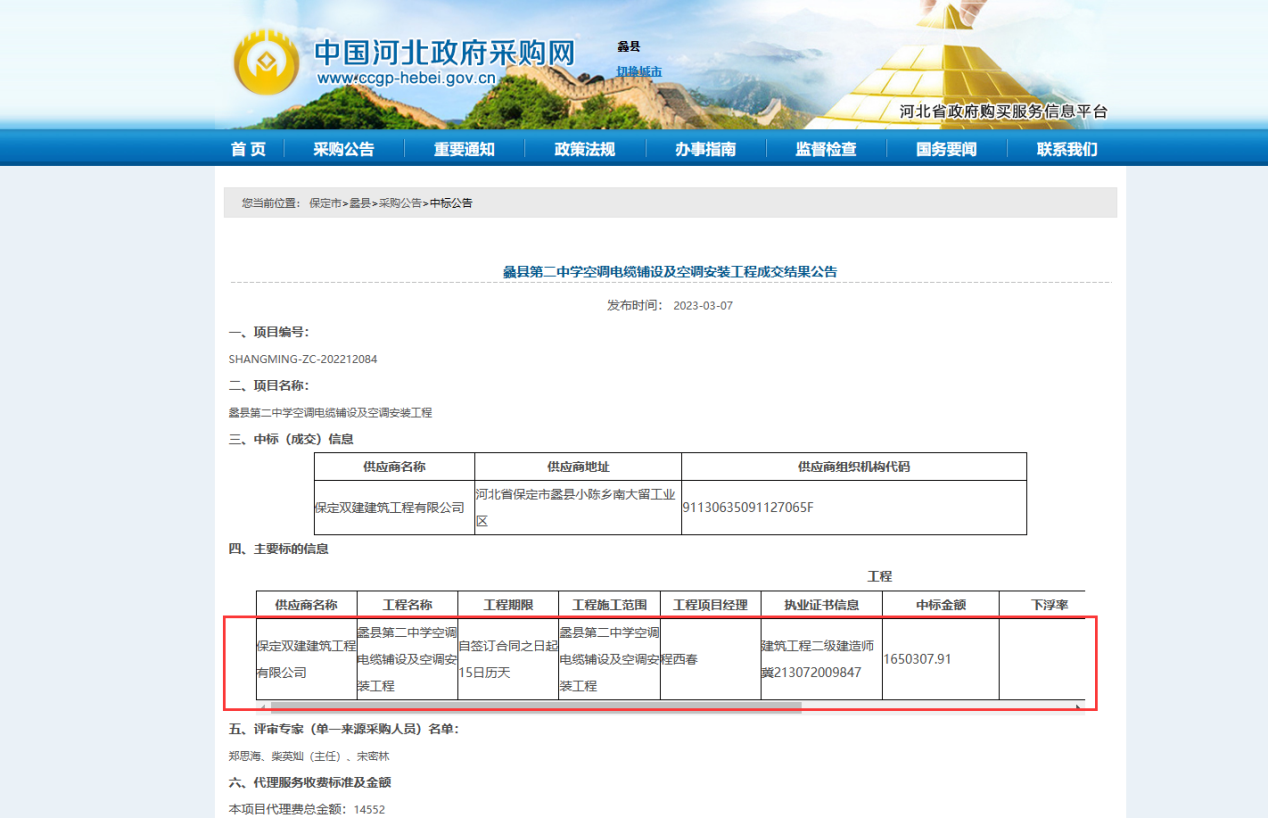1268x818 pixels.
Task: Click the 中标金额 column header
Action: click(x=941, y=604)
